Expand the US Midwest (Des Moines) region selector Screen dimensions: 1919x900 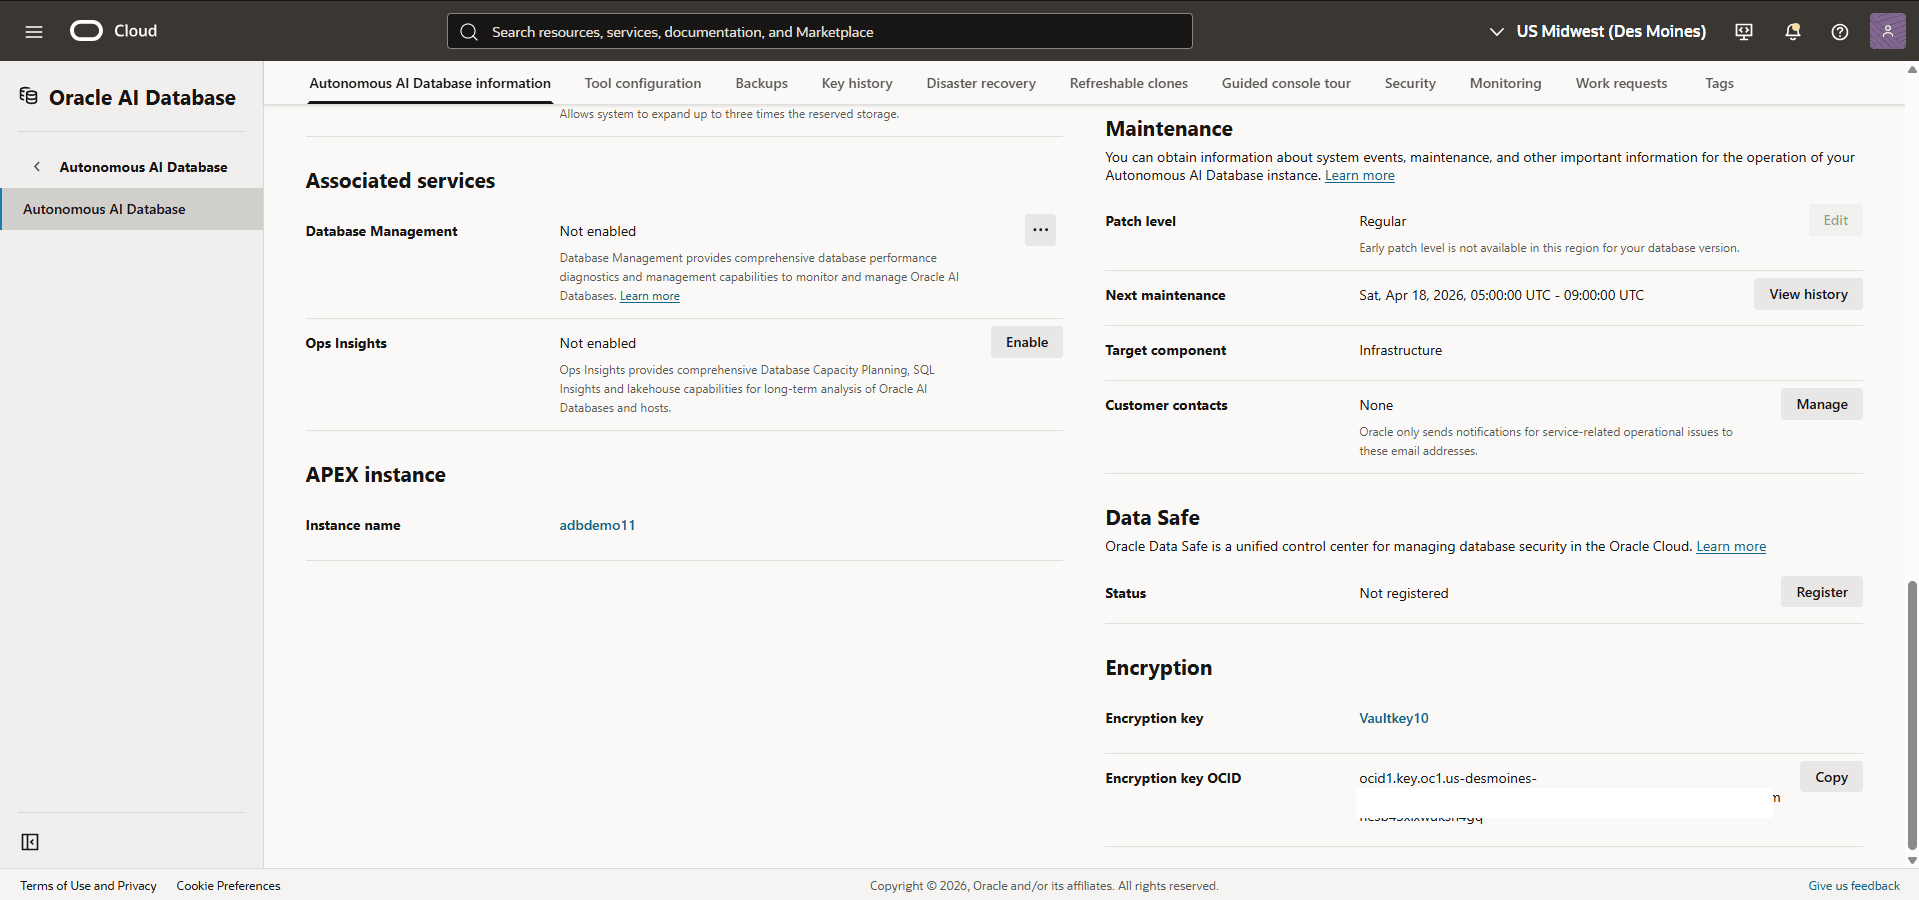pos(1597,32)
